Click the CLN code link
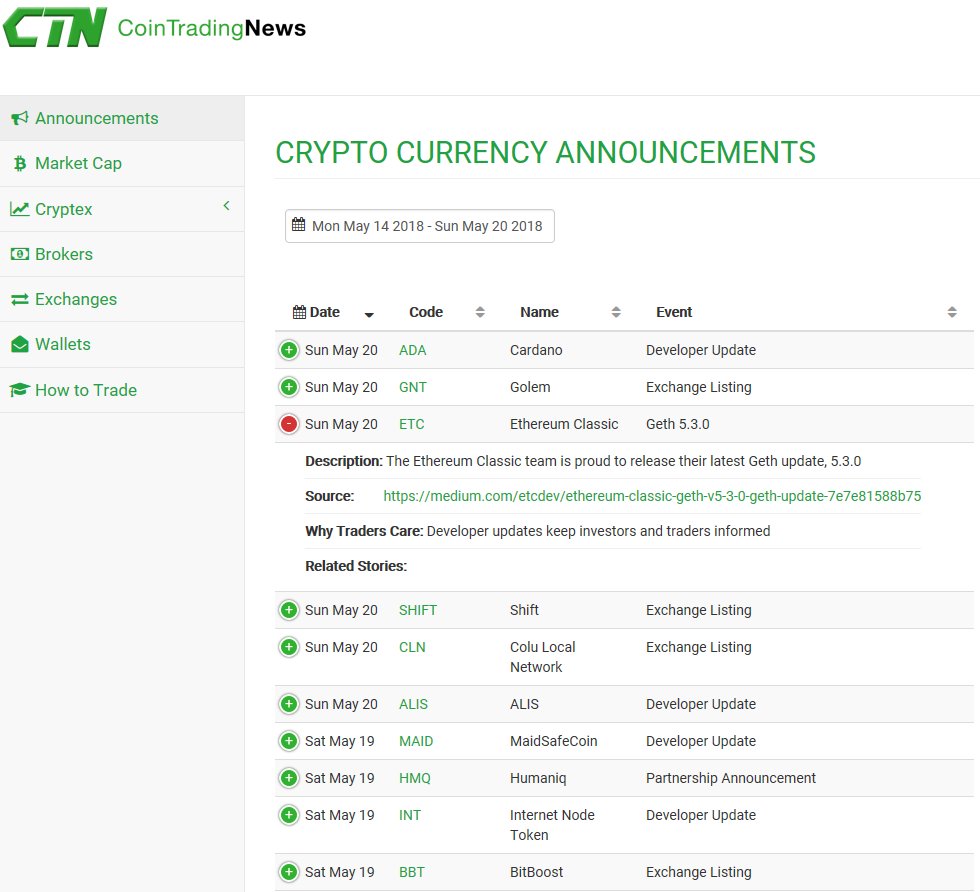Viewport: 980px width, 892px height. pyautogui.click(x=412, y=647)
